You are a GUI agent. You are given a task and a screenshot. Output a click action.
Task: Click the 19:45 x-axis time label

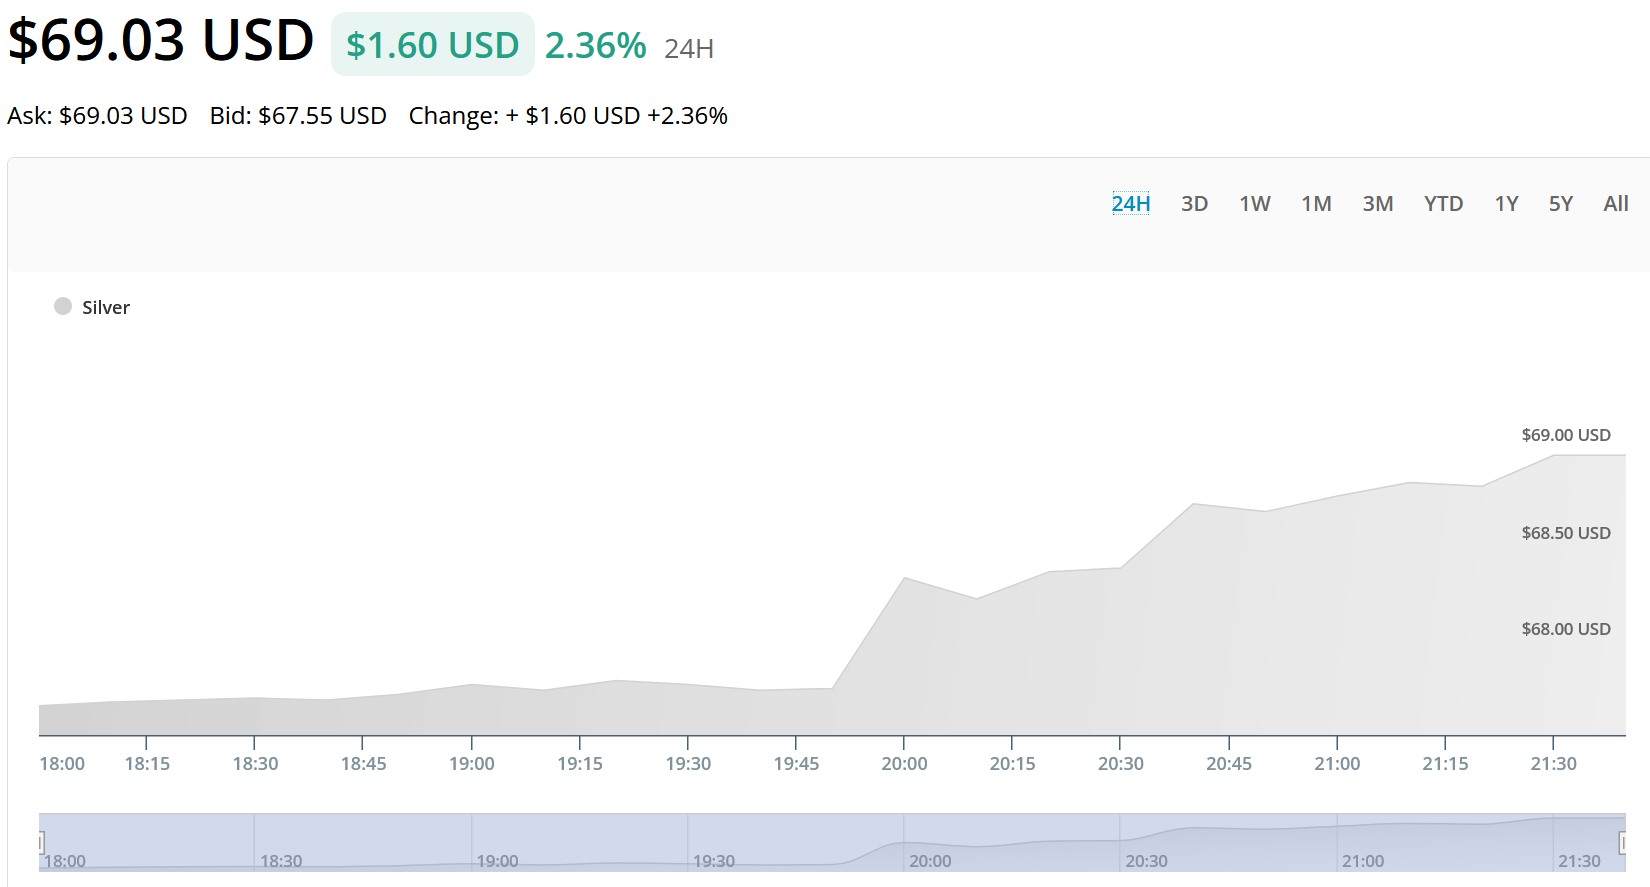pos(796,764)
